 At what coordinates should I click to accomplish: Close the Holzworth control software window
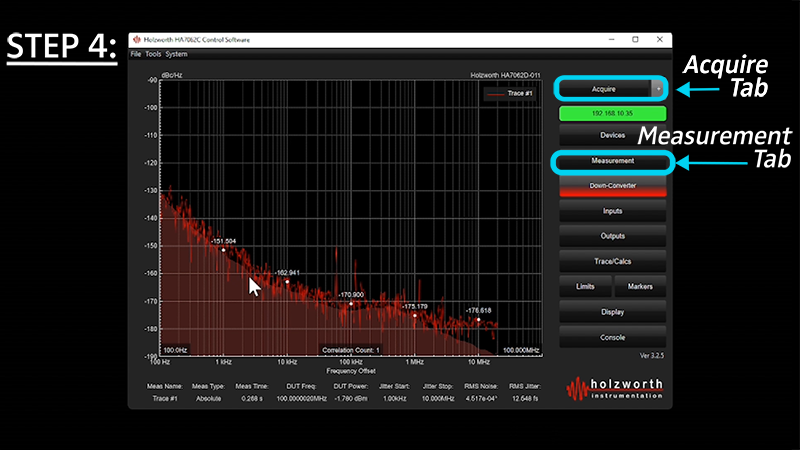pos(660,39)
